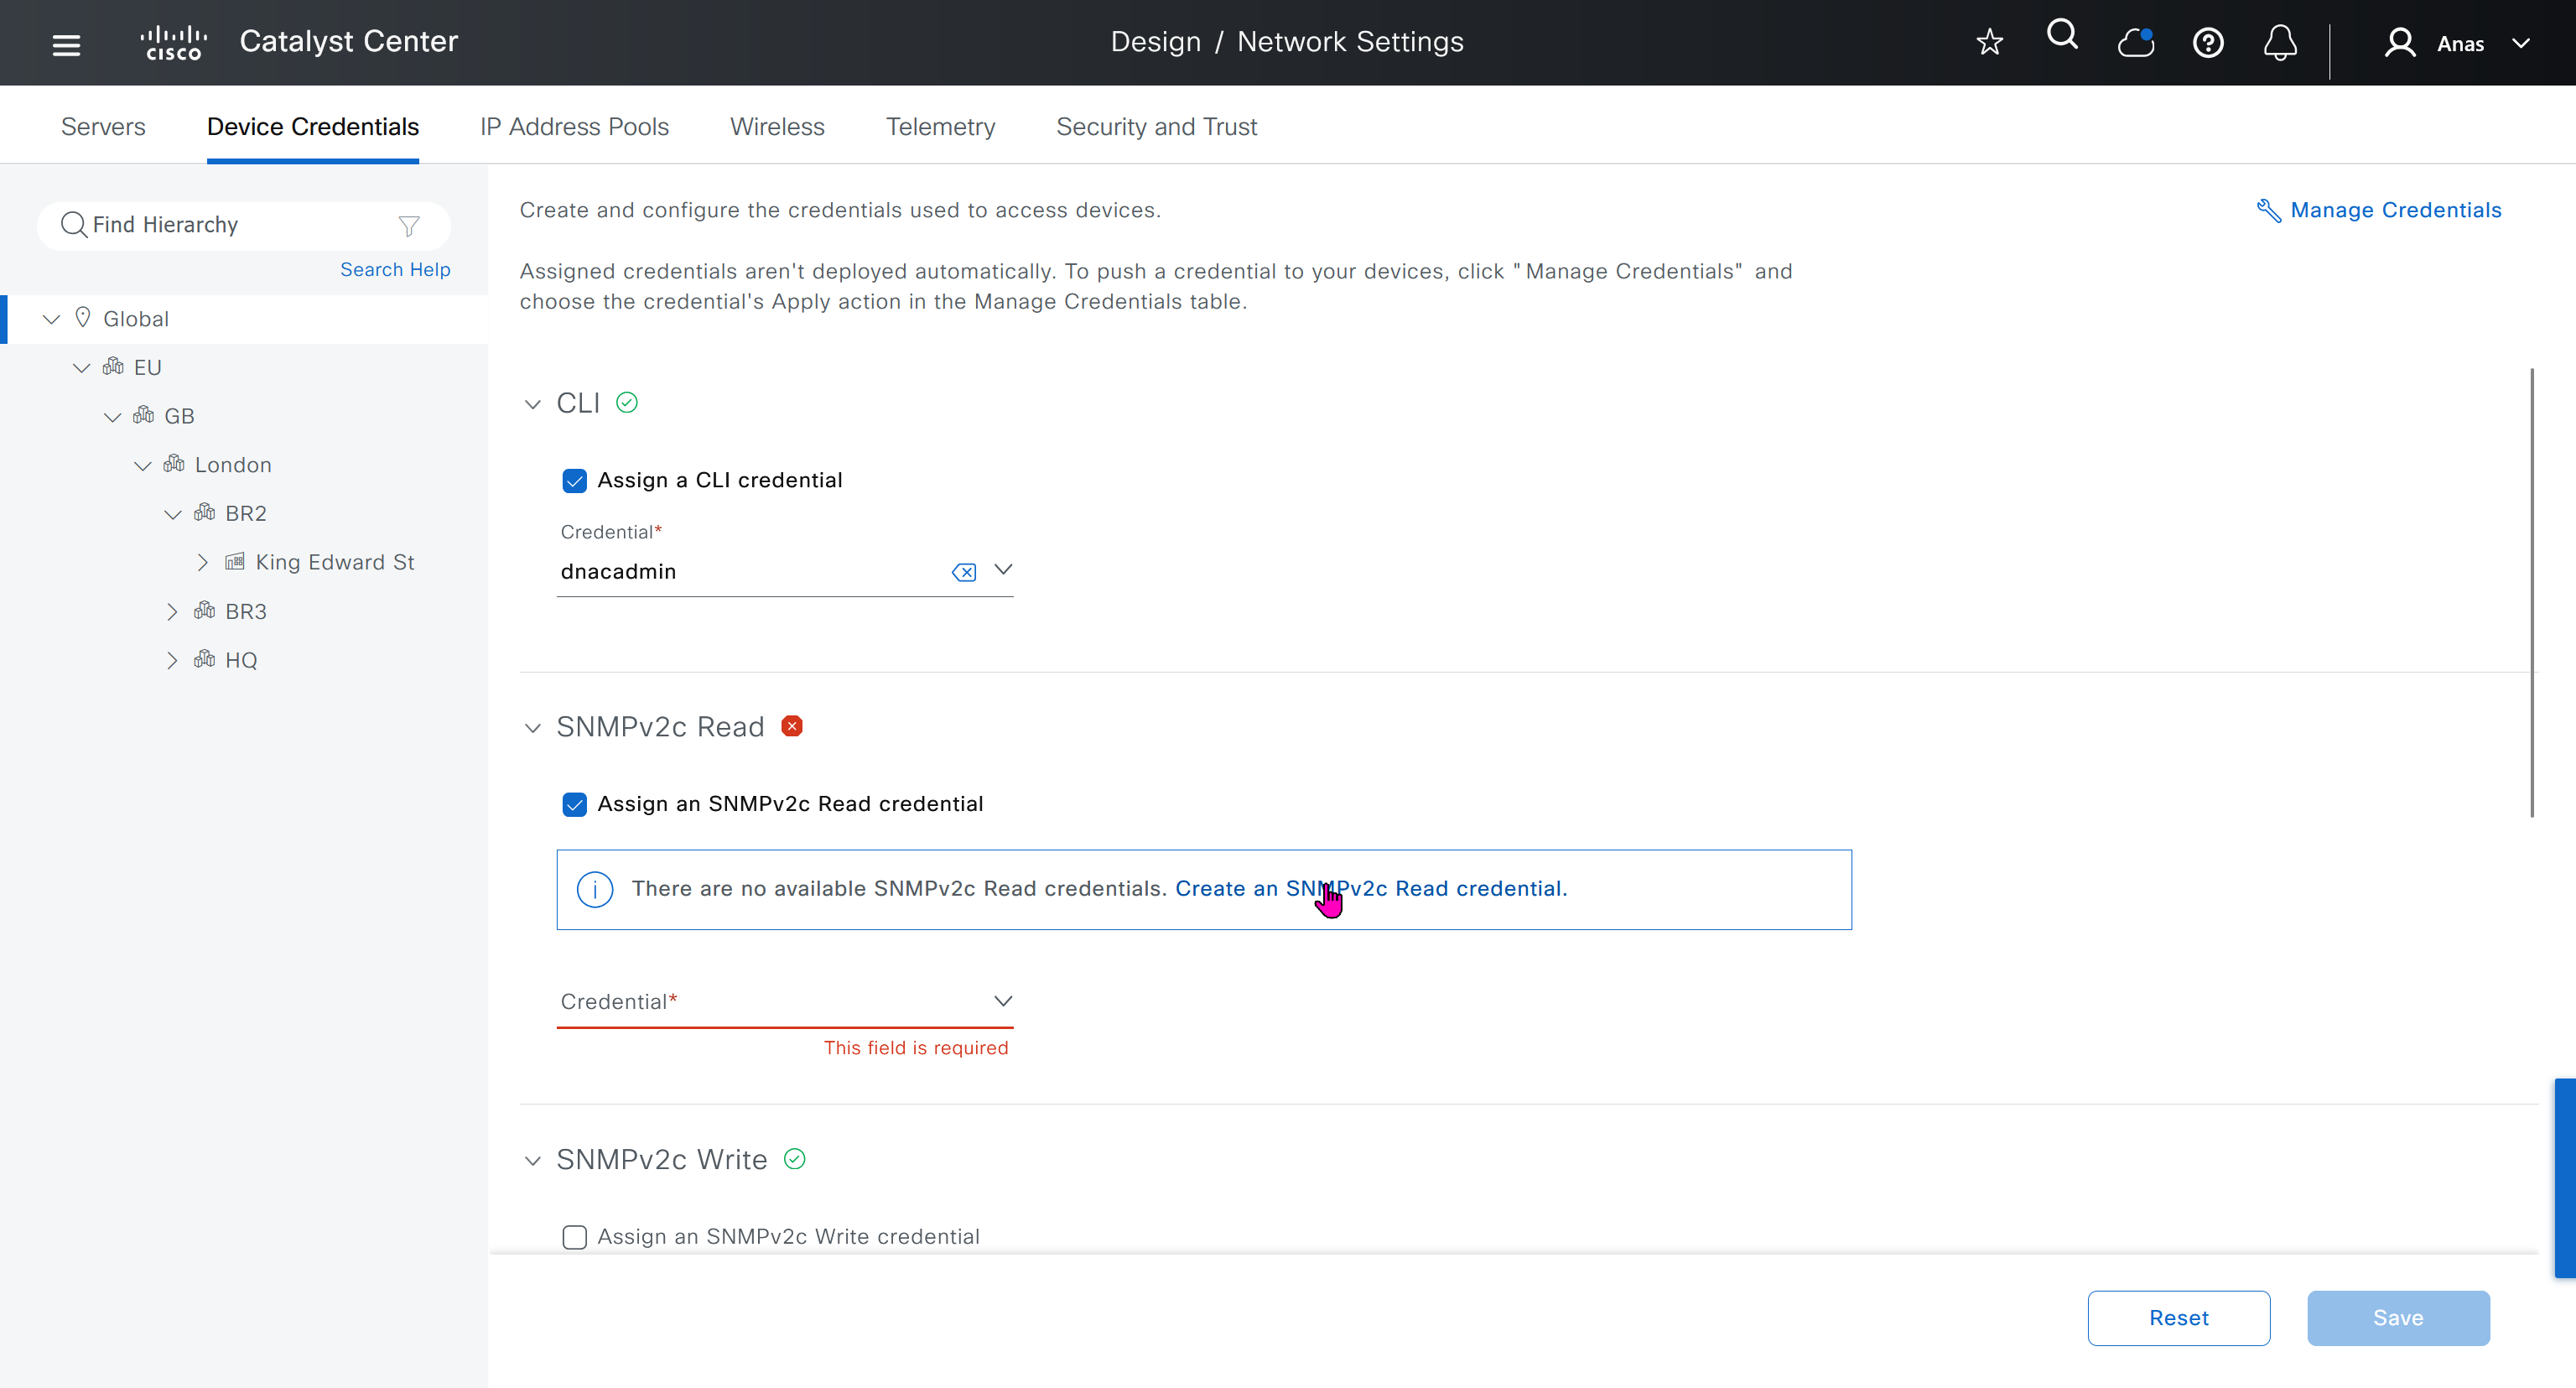Image resolution: width=2576 pixels, height=1388 pixels.
Task: Collapse the CLI section
Action: (533, 404)
